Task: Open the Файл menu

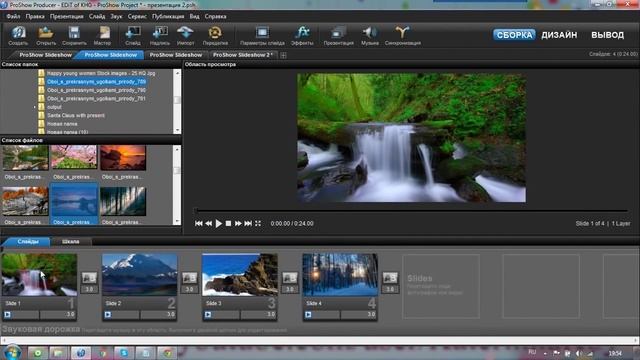Action: (x=13, y=17)
